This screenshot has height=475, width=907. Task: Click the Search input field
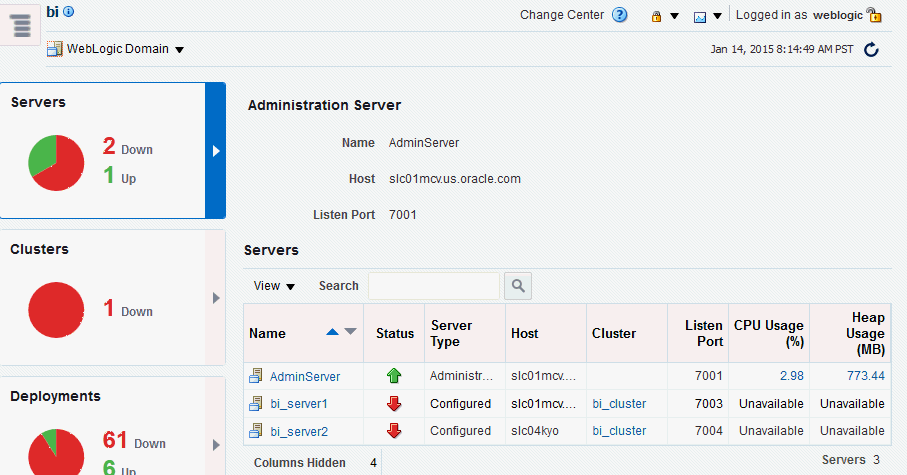point(434,286)
